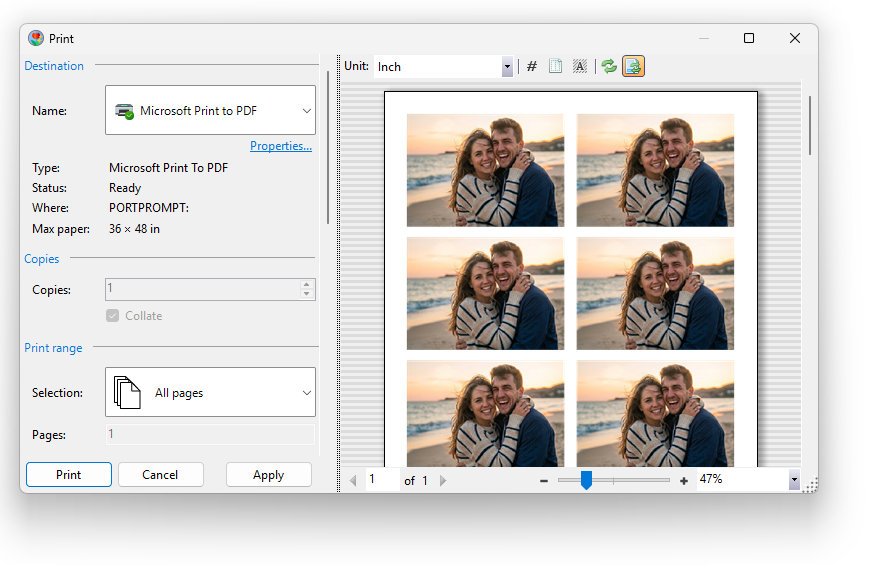Click the zoom slider handle
The height and width of the screenshot is (565, 875).
(x=586, y=481)
